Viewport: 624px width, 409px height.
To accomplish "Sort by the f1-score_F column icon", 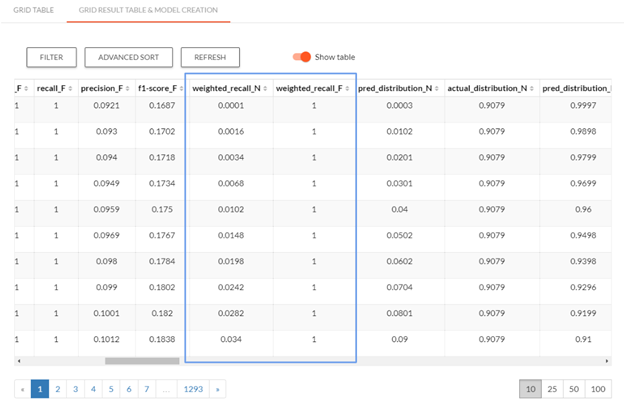I will coord(178,88).
